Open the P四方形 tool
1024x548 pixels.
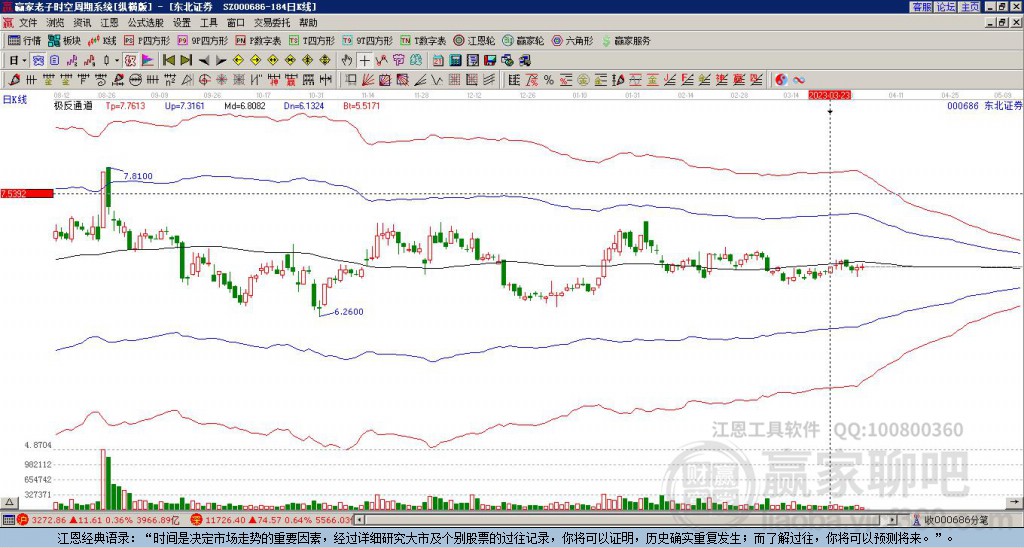pos(147,40)
